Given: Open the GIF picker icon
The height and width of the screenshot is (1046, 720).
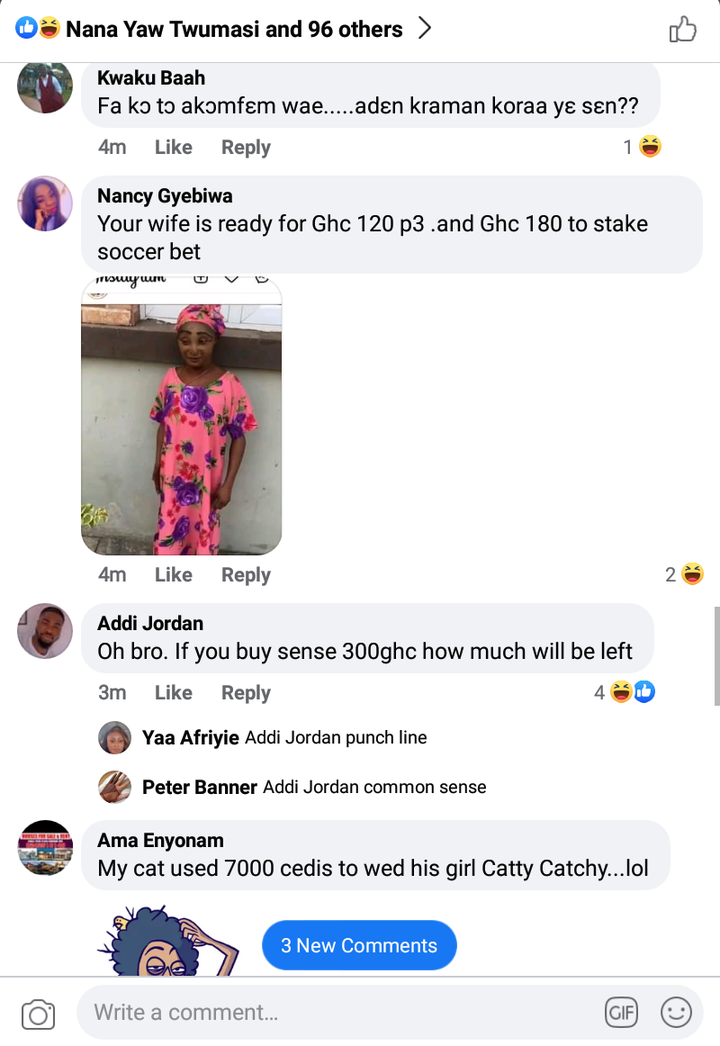Looking at the screenshot, I should pyautogui.click(x=621, y=1013).
